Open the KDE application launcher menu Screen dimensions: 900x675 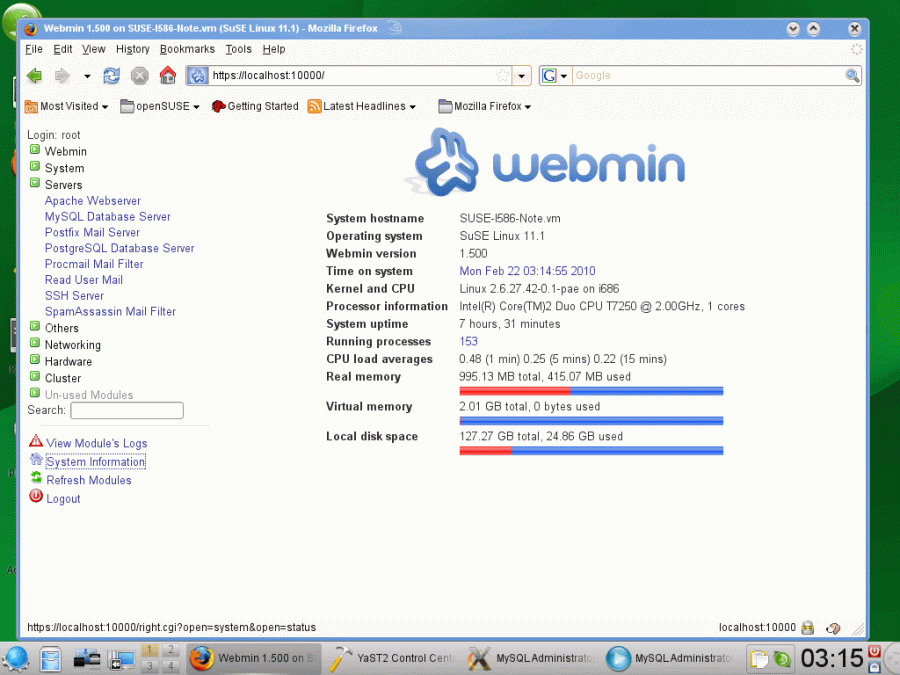(15, 658)
